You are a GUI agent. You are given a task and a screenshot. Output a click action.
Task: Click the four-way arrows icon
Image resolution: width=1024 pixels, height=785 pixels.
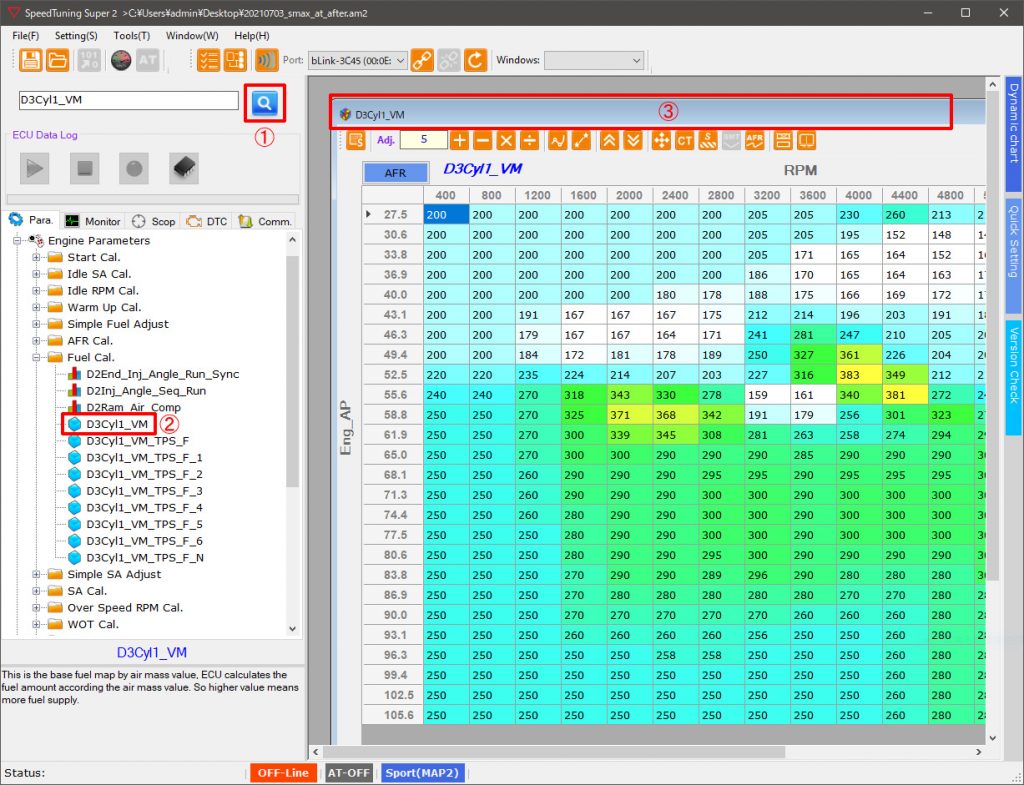[x=661, y=140]
